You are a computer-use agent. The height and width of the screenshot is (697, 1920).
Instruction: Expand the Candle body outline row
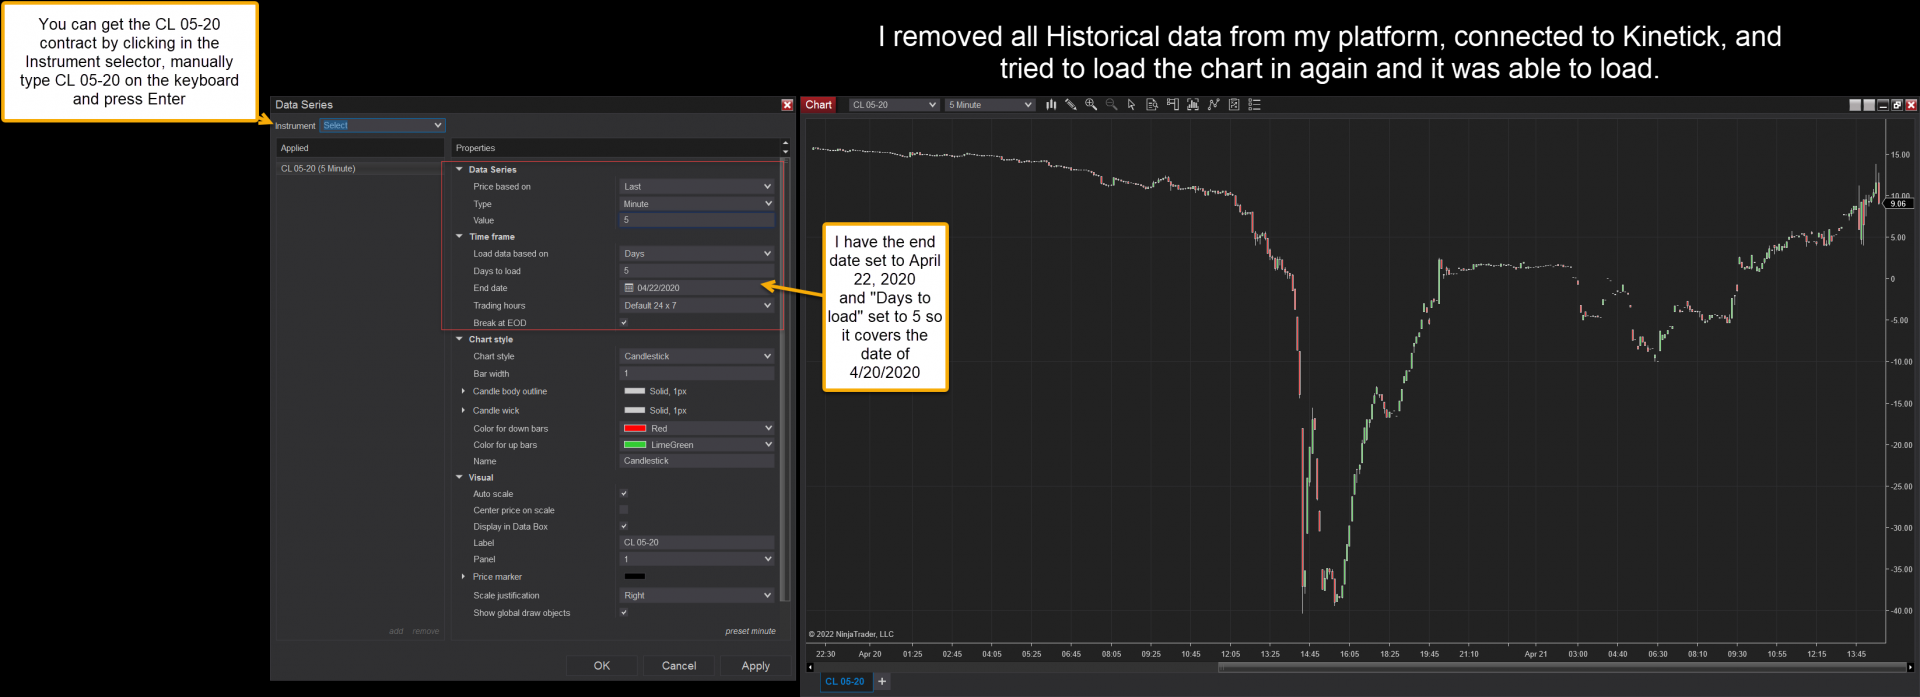coord(463,391)
